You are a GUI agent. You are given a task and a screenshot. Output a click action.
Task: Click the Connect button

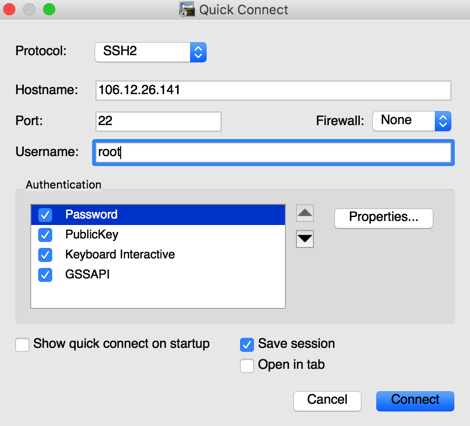[415, 401]
